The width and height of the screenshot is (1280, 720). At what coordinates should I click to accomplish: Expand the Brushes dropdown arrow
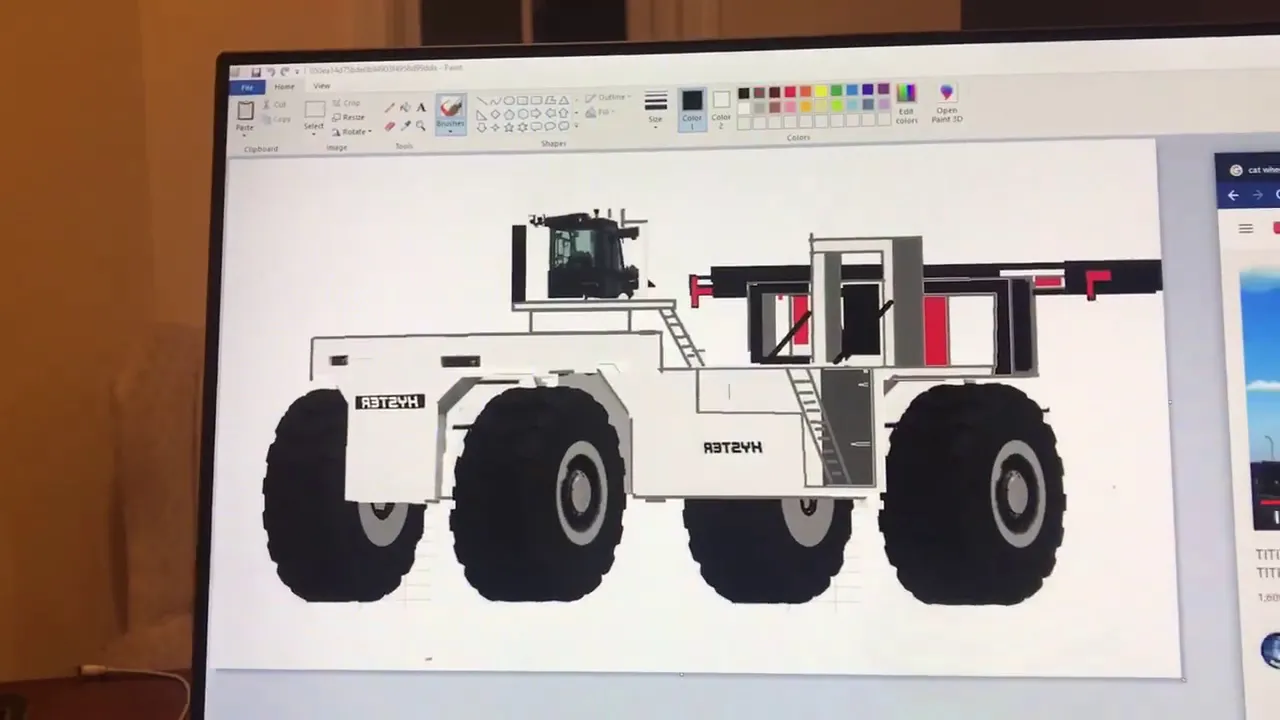point(450,131)
